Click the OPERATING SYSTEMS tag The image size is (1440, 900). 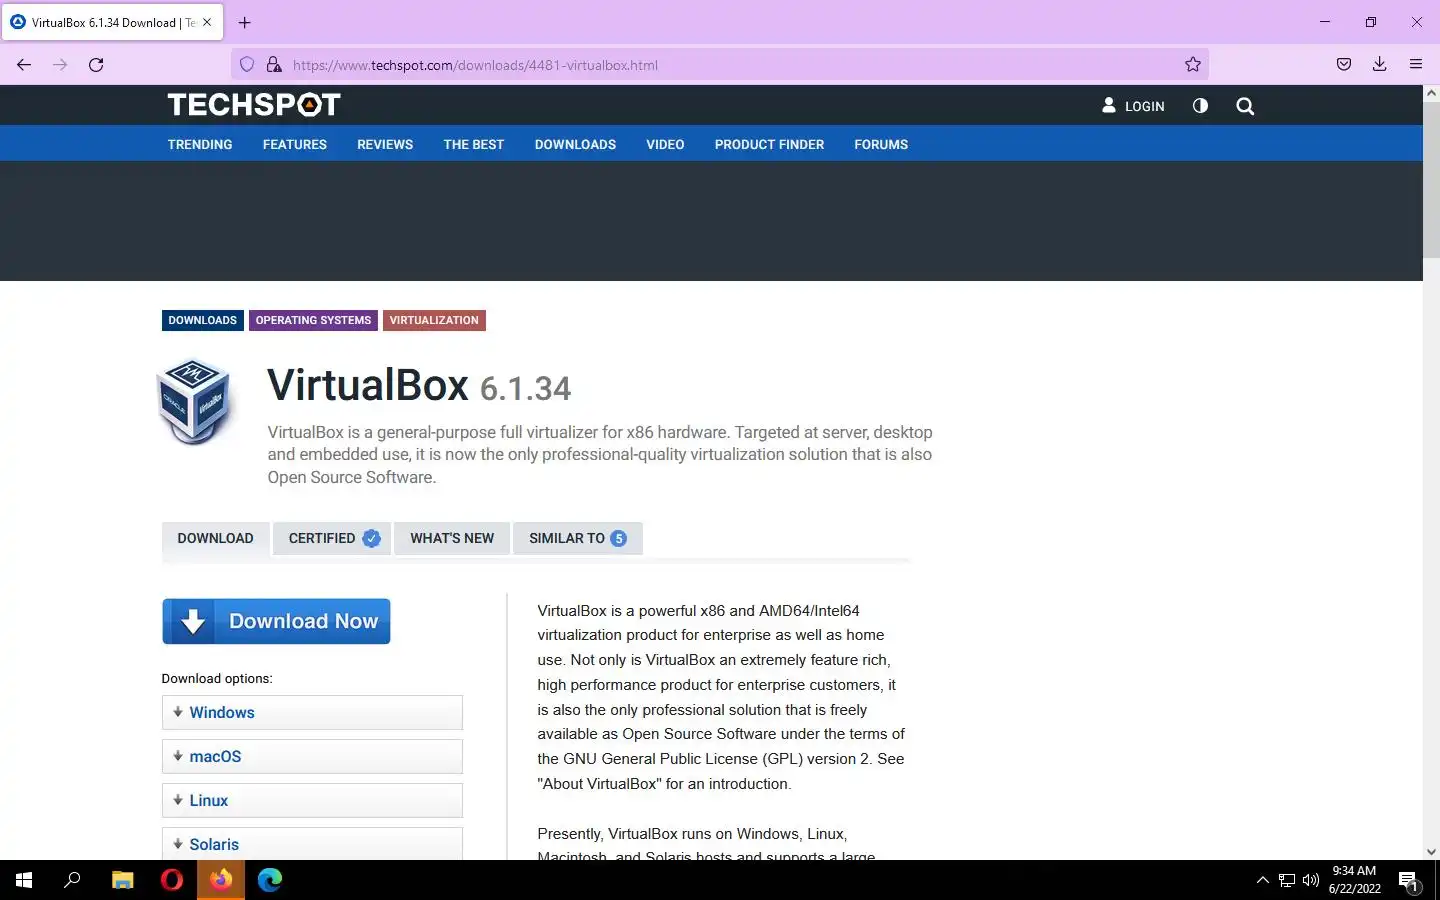coord(313,320)
